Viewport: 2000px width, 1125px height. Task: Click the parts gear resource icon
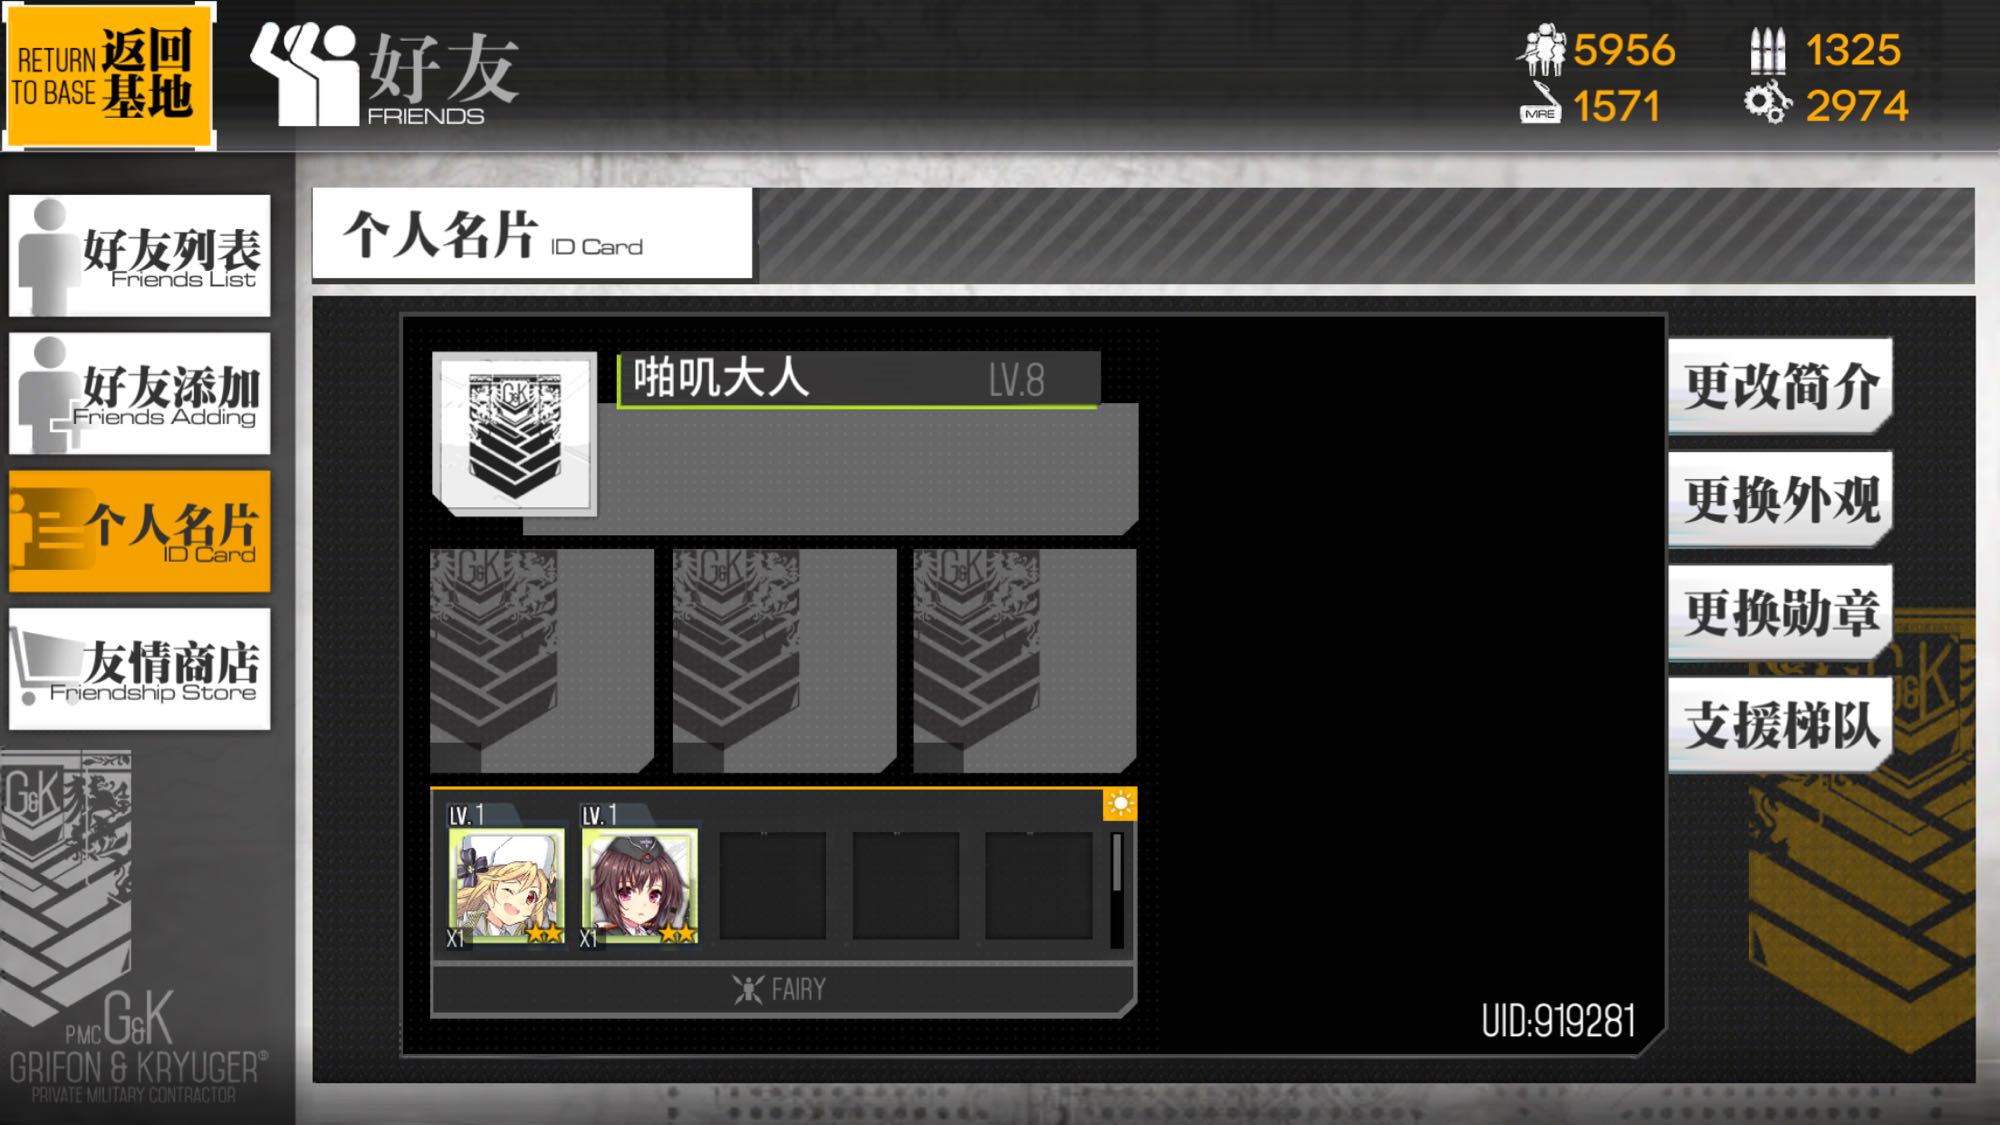tap(1768, 104)
